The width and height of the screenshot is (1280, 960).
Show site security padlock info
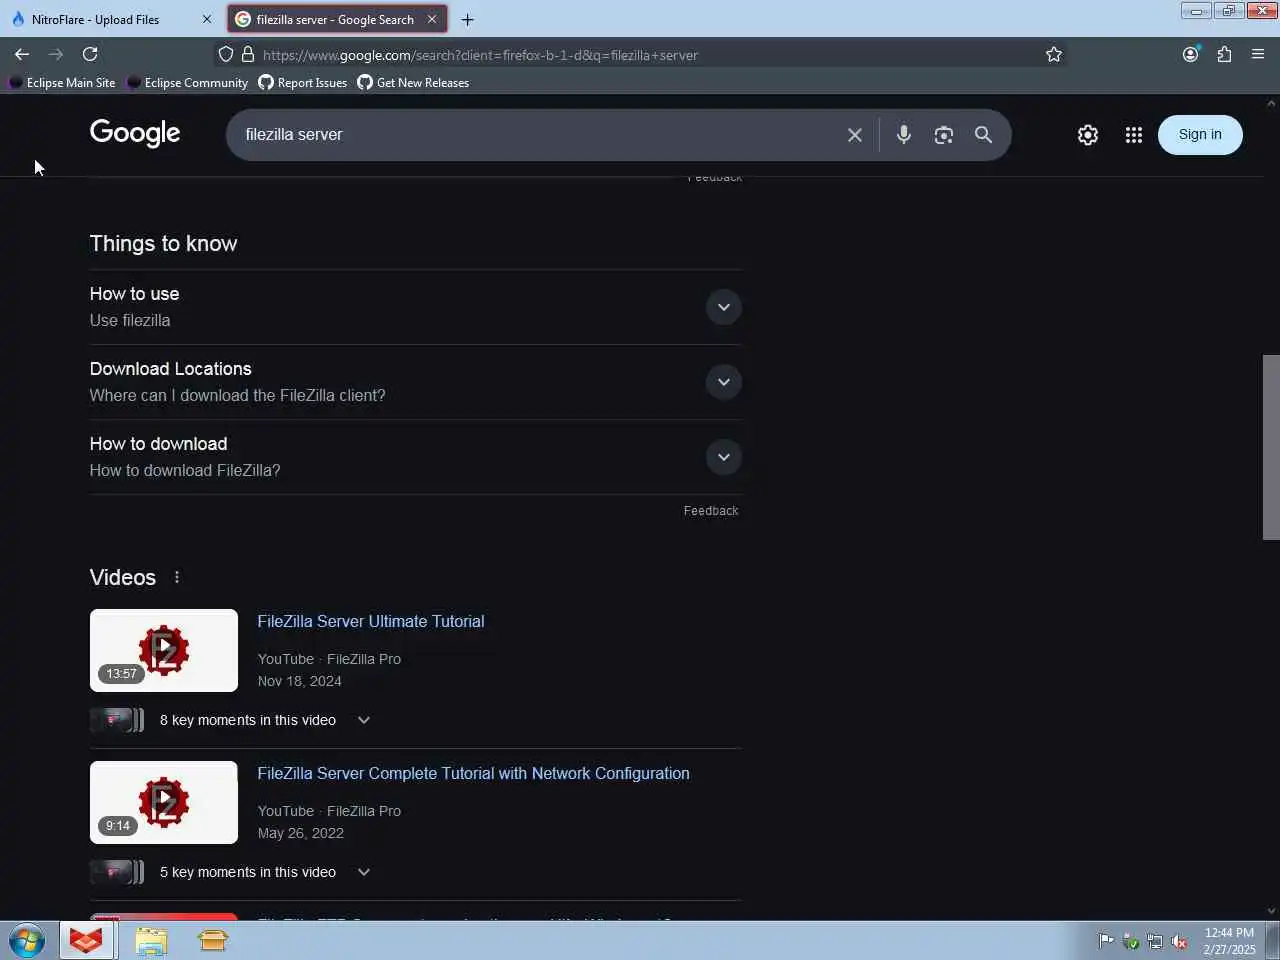[x=248, y=54]
